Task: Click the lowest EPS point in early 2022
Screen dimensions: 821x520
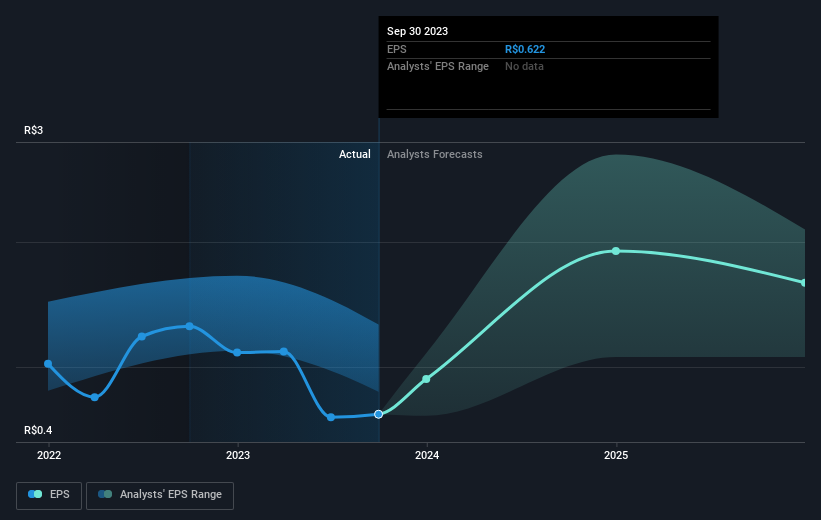Action: coord(95,397)
